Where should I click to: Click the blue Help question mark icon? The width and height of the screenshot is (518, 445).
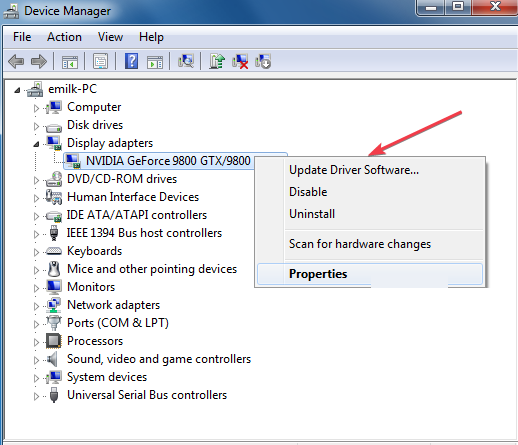[x=131, y=61]
